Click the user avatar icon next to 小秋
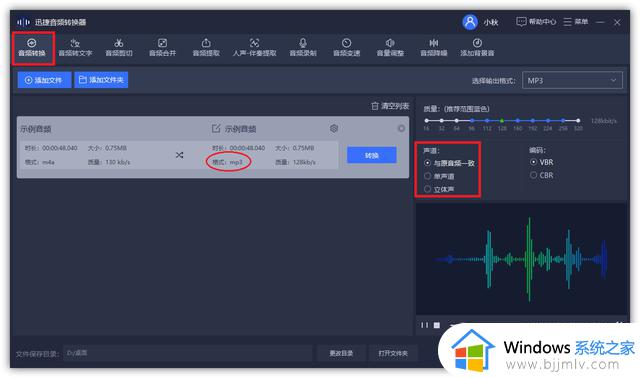 pyautogui.click(x=470, y=22)
